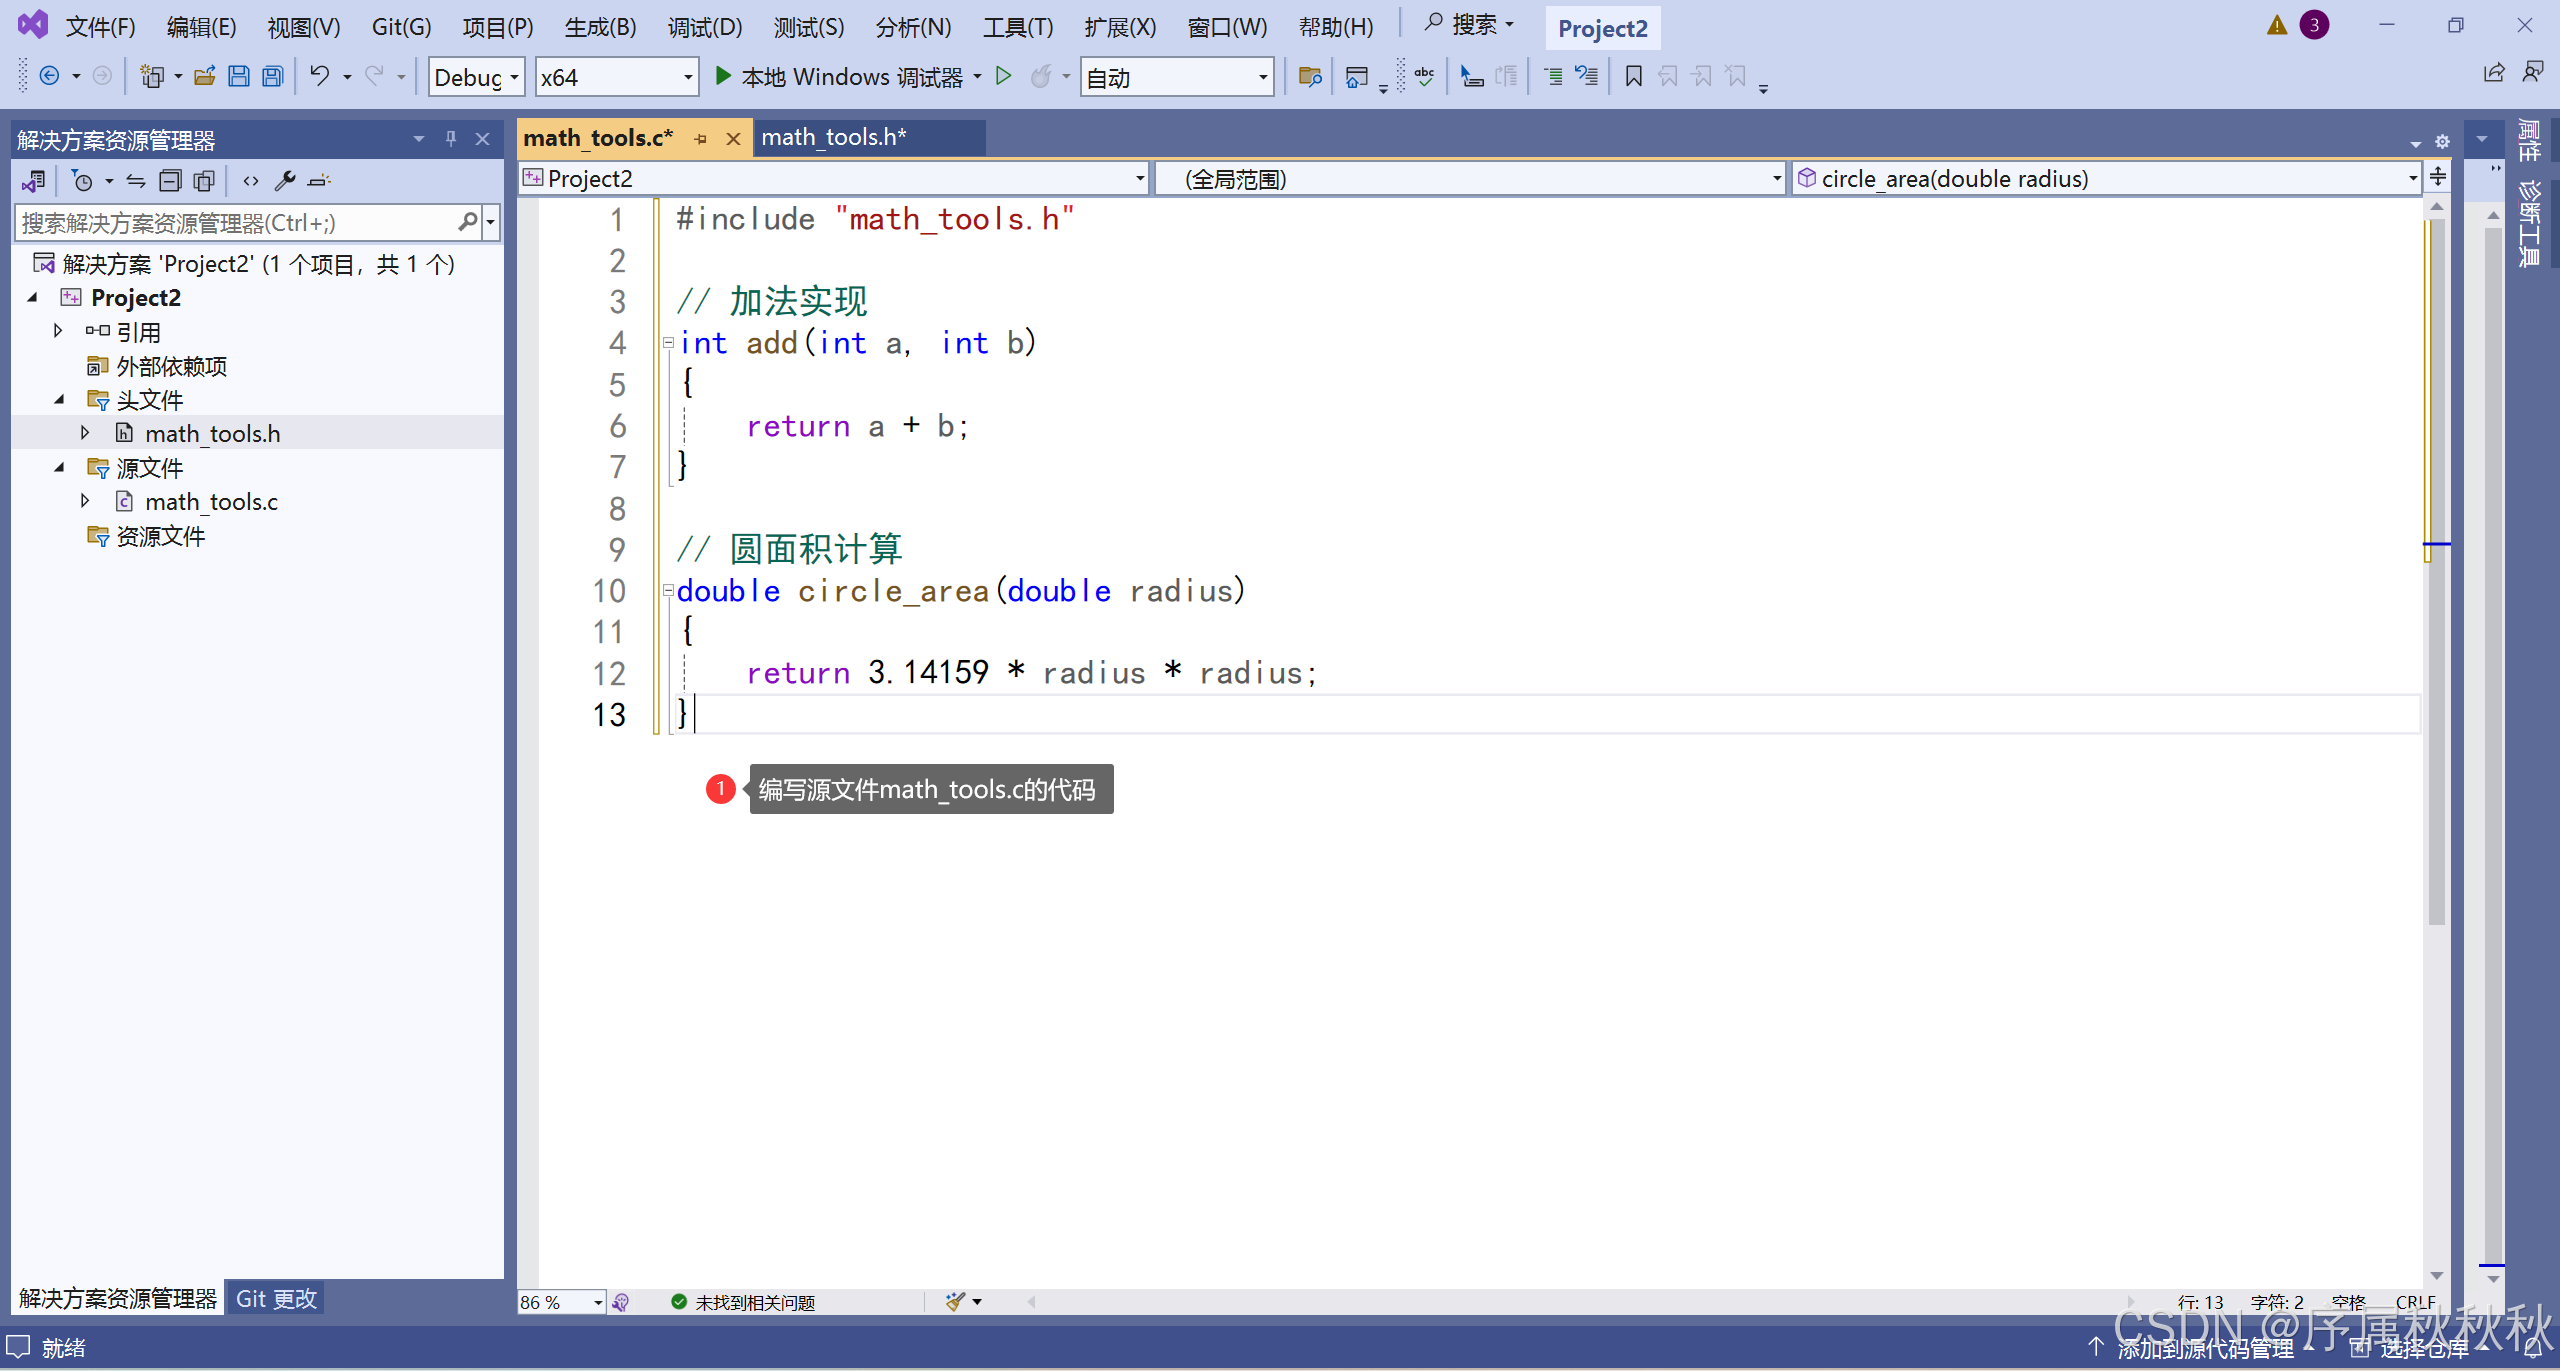Switch to the math_tools.h* tab

[833, 138]
